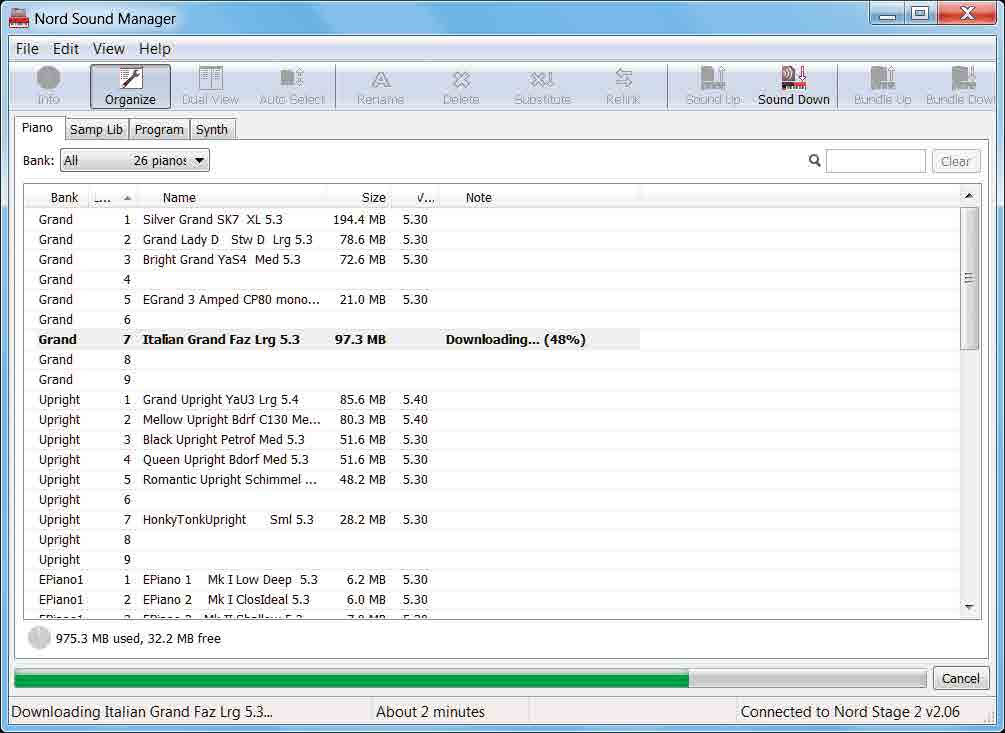Image resolution: width=1005 pixels, height=733 pixels.
Task: Open the File menu
Action: [27, 49]
